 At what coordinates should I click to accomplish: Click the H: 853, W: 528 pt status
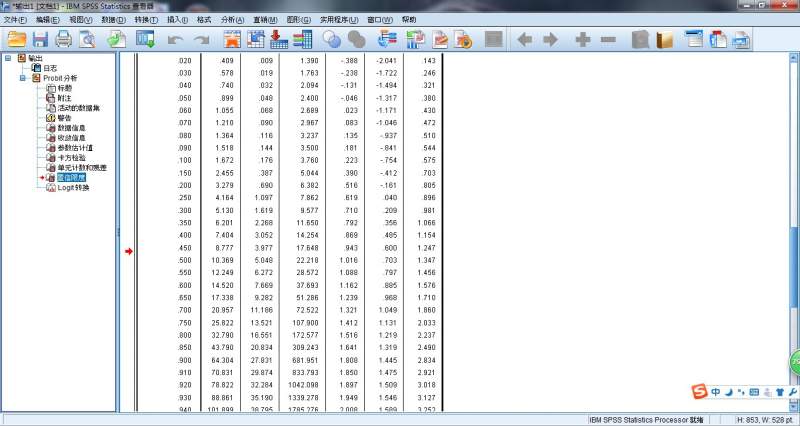pyautogui.click(x=764, y=420)
